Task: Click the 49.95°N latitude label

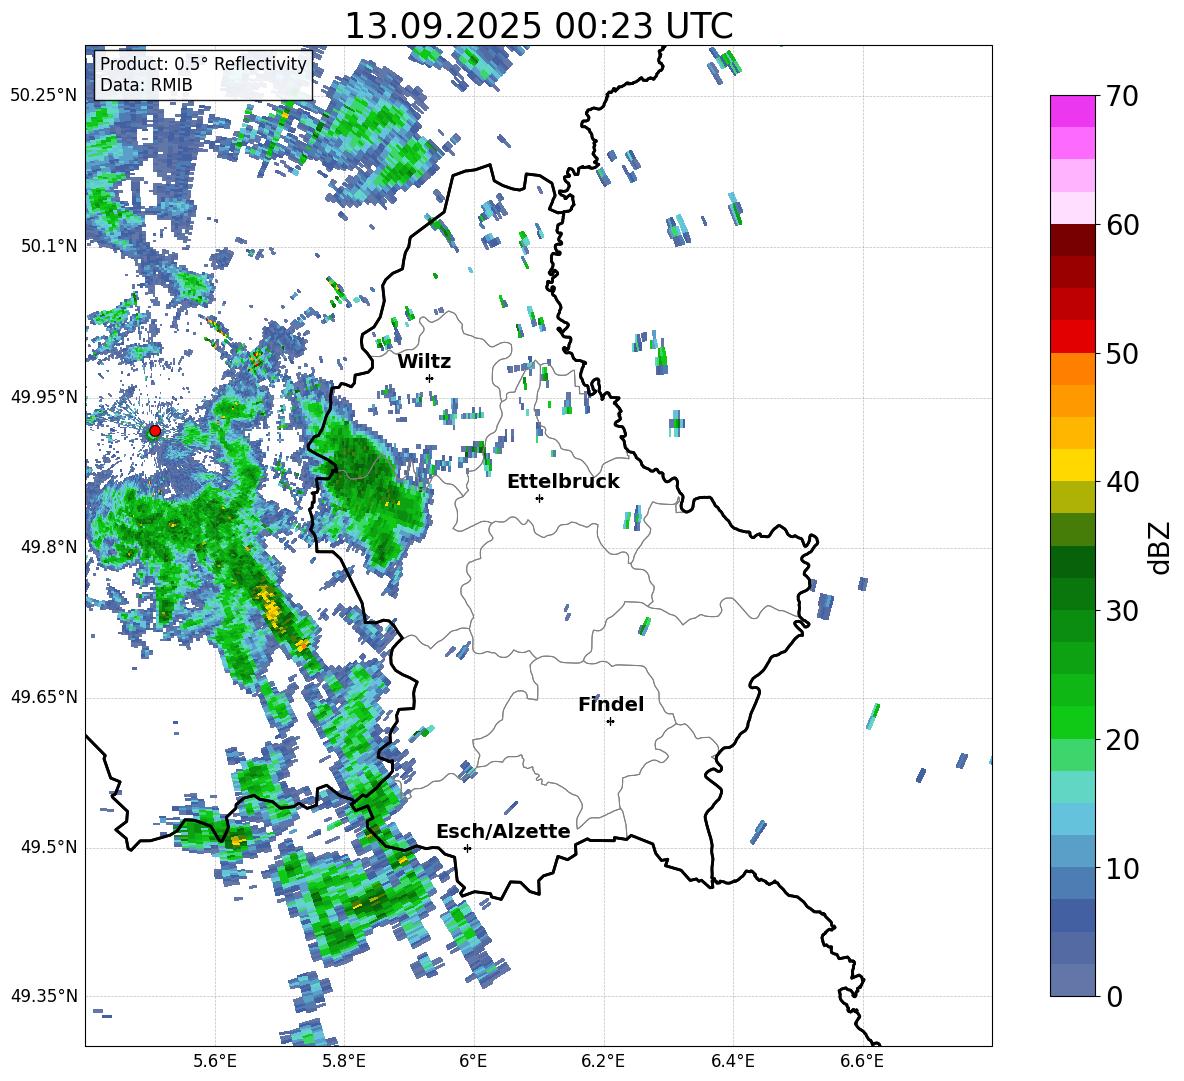Action: pos(44,396)
